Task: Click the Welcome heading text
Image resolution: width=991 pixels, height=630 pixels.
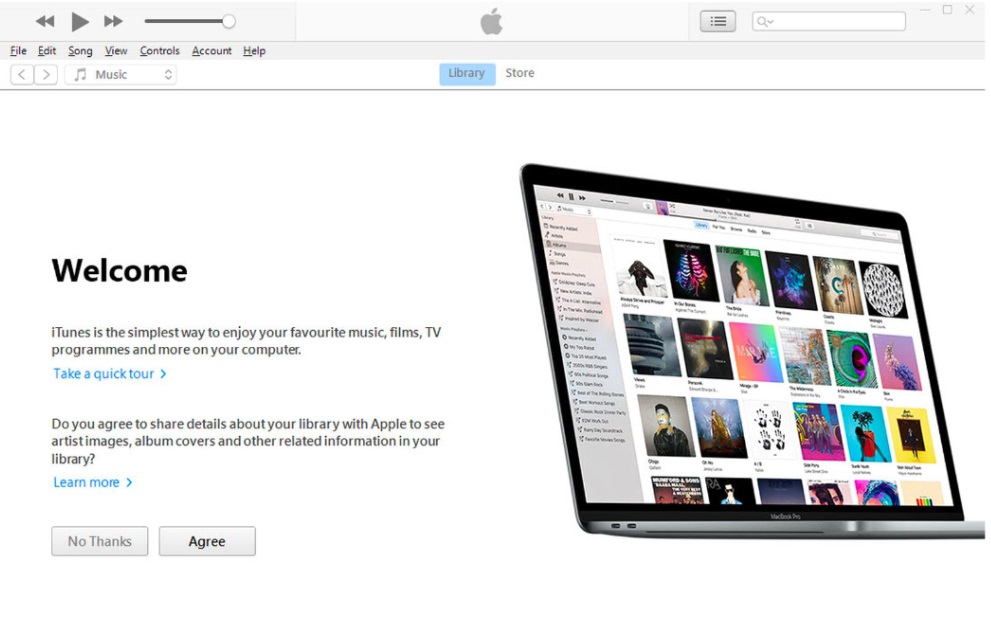Action: tap(119, 270)
